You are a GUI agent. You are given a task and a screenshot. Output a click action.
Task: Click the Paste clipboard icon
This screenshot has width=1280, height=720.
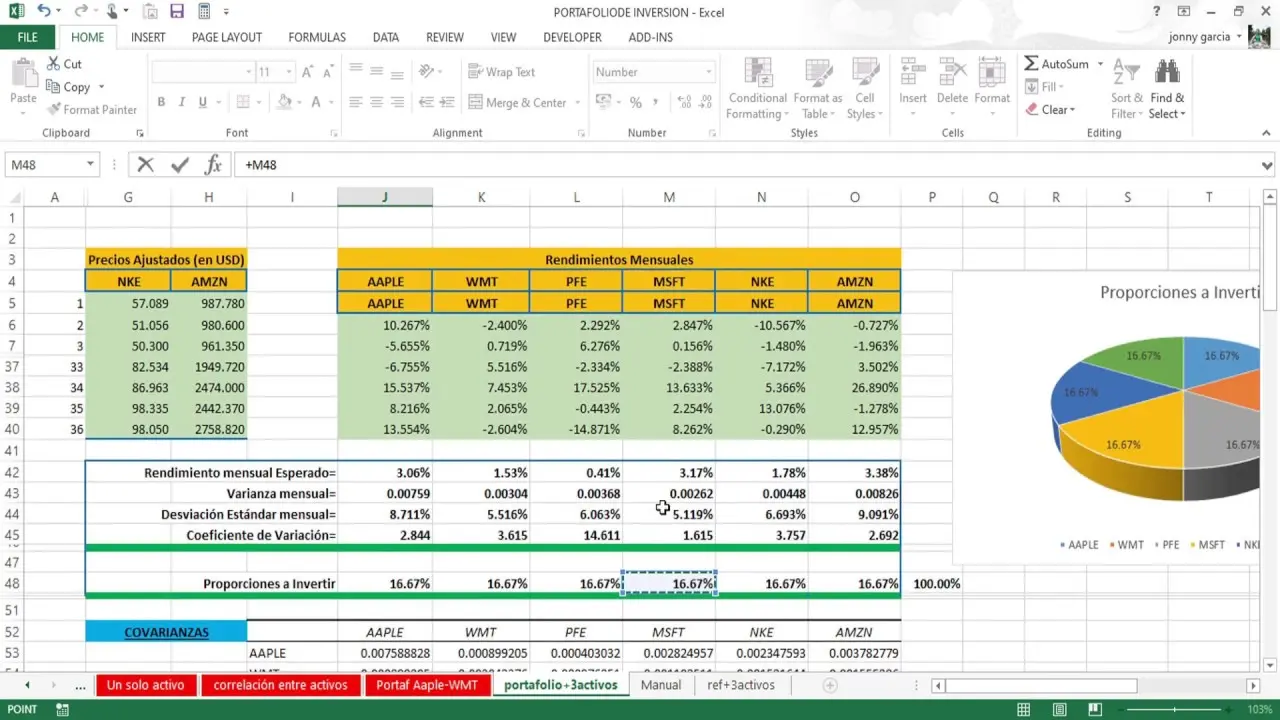pos(23,73)
